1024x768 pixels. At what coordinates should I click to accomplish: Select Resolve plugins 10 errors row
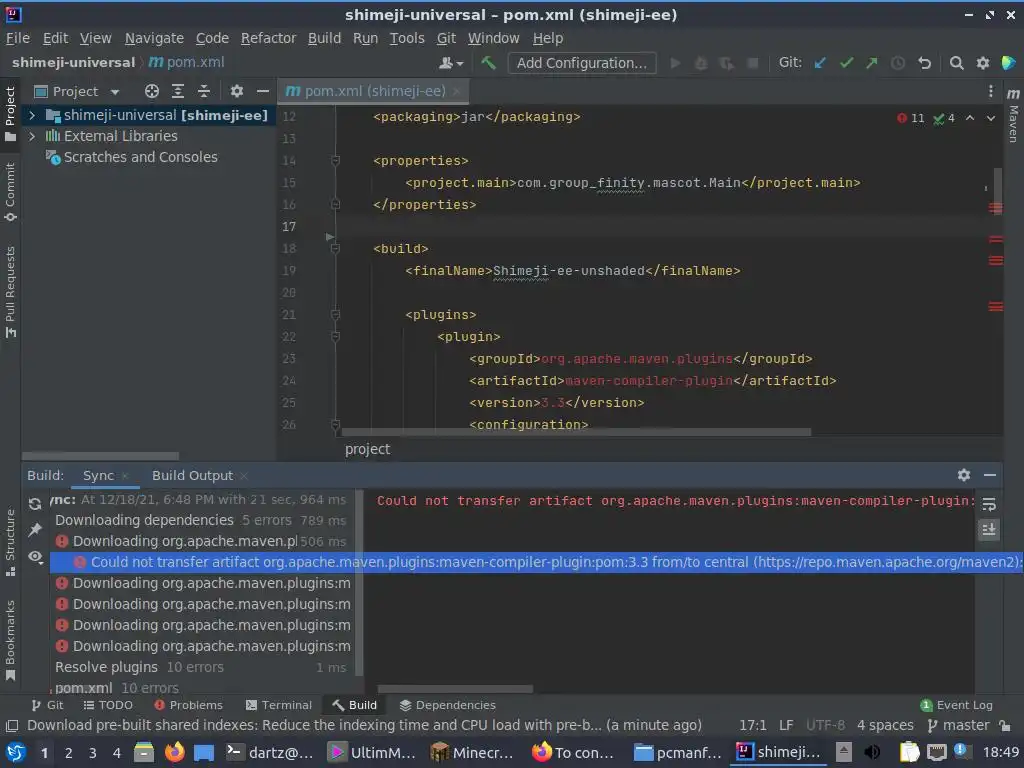point(201,667)
